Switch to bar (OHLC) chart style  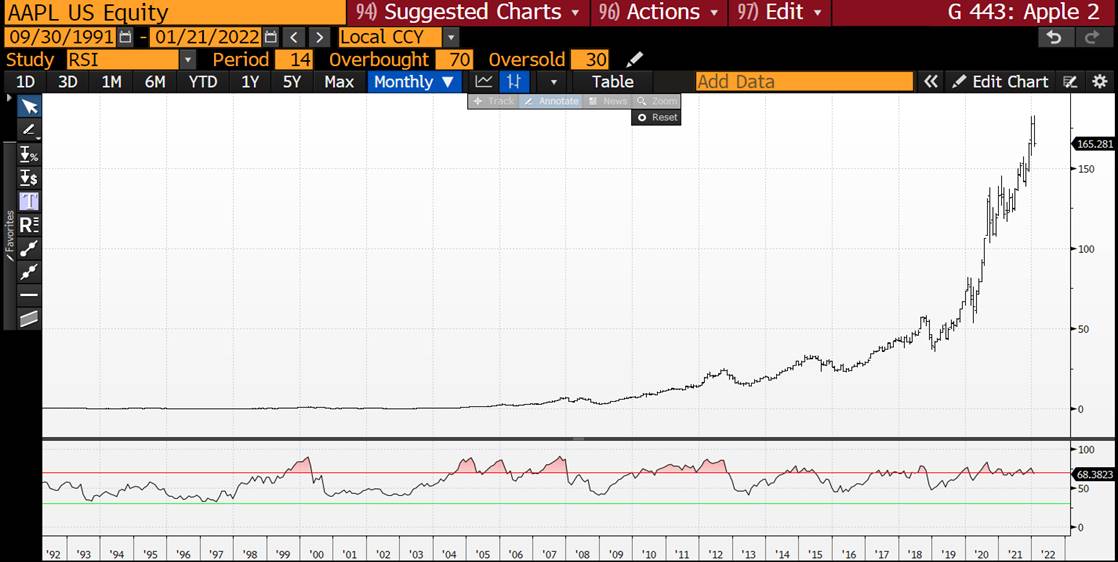pos(513,82)
